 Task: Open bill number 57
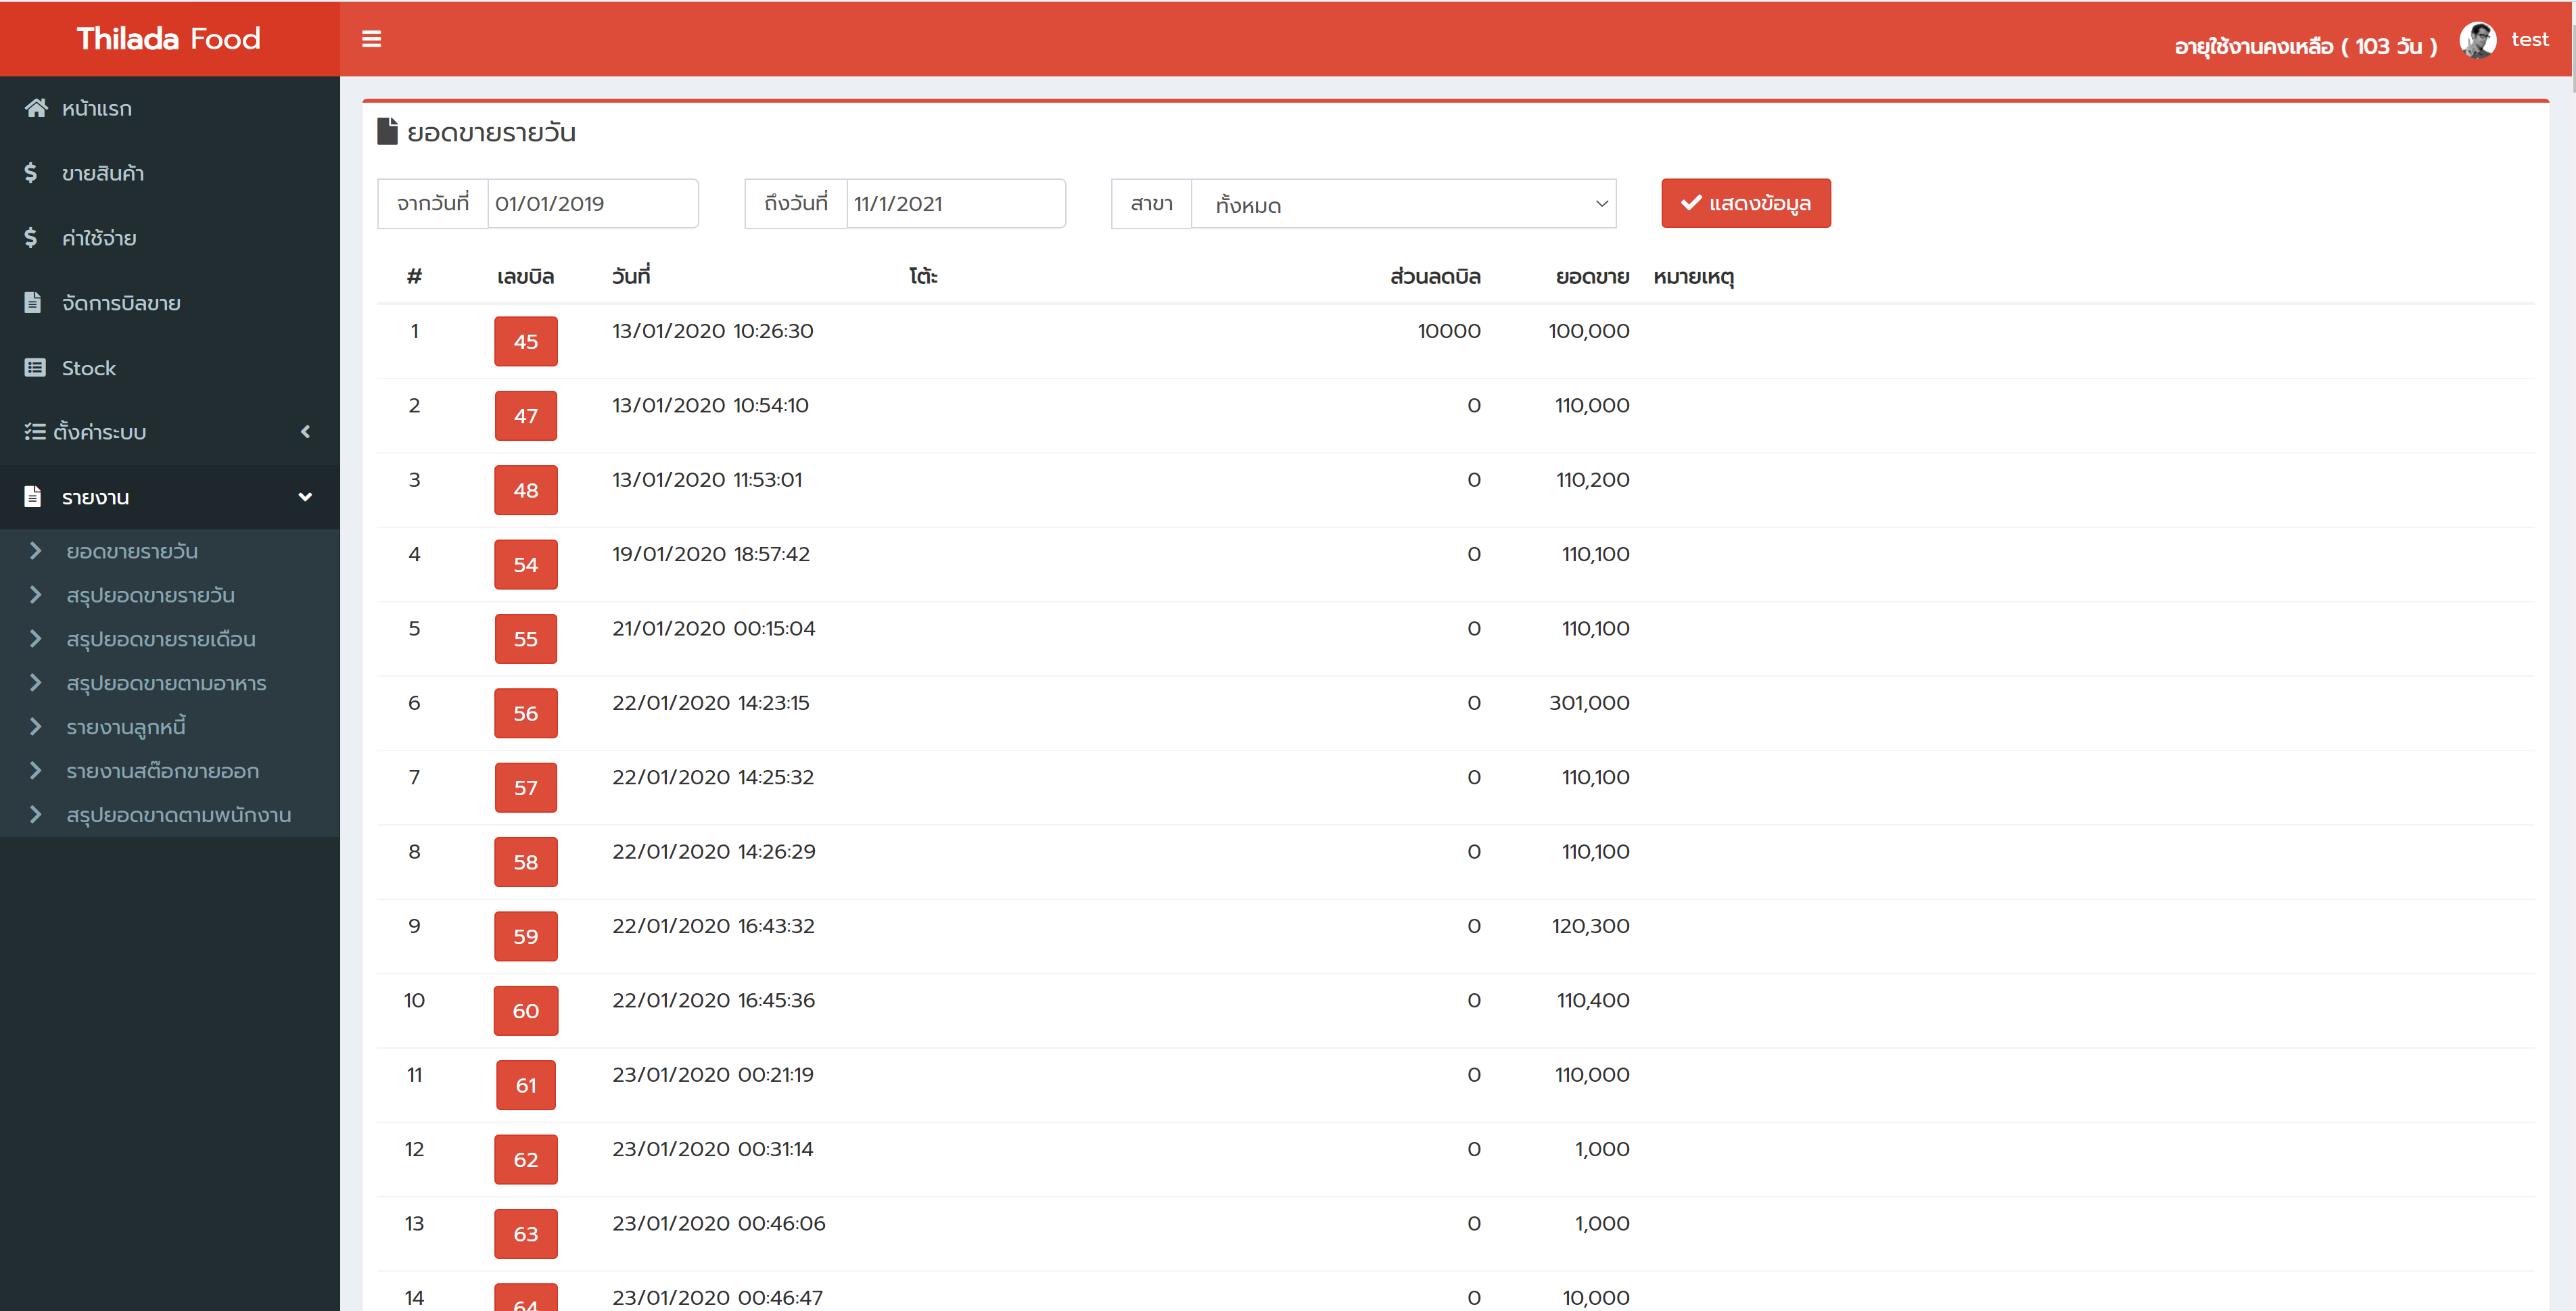[x=525, y=788]
